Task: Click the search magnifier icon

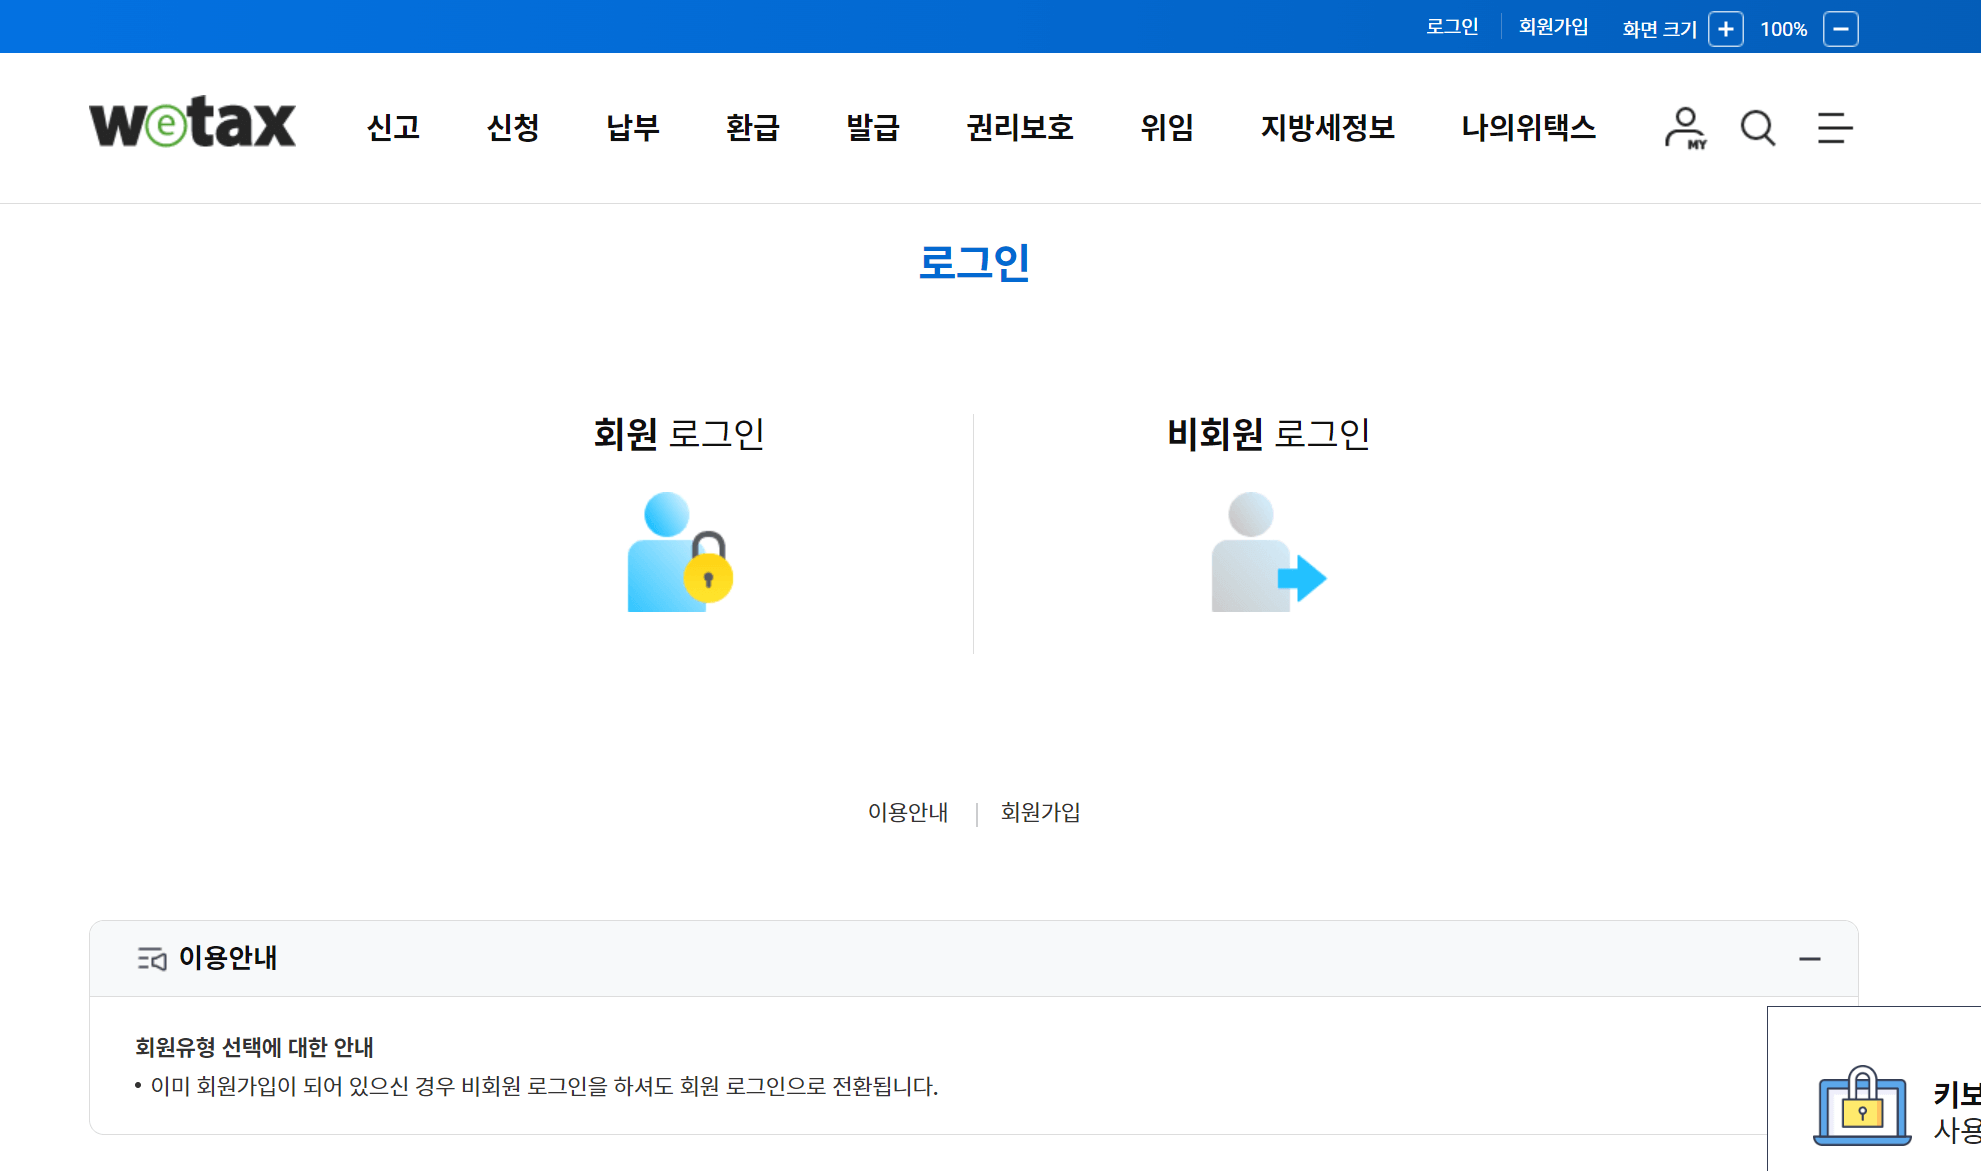Action: click(1757, 128)
